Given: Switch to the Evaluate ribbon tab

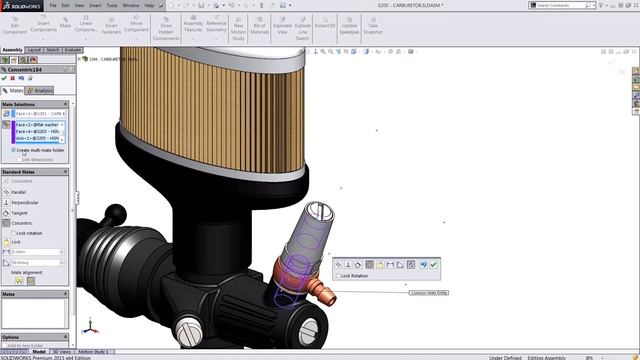Looking at the screenshot, I should (x=73, y=50).
